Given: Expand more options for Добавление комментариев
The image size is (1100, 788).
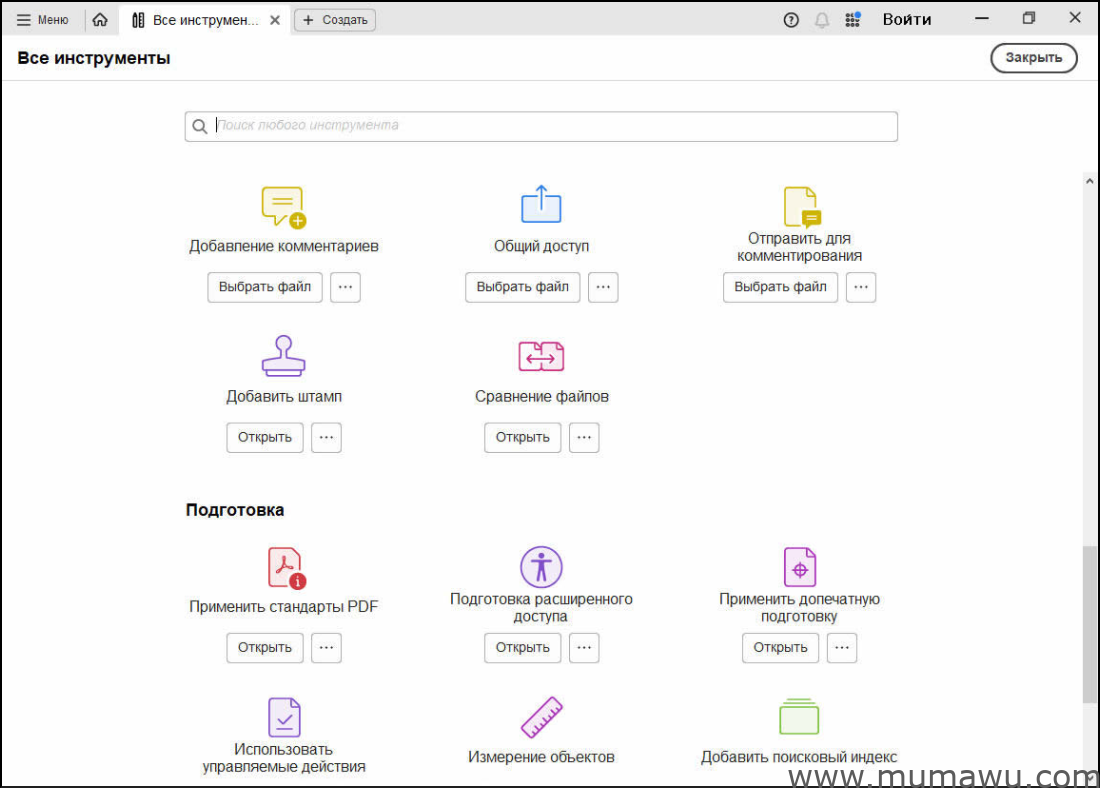Looking at the screenshot, I should (x=345, y=287).
